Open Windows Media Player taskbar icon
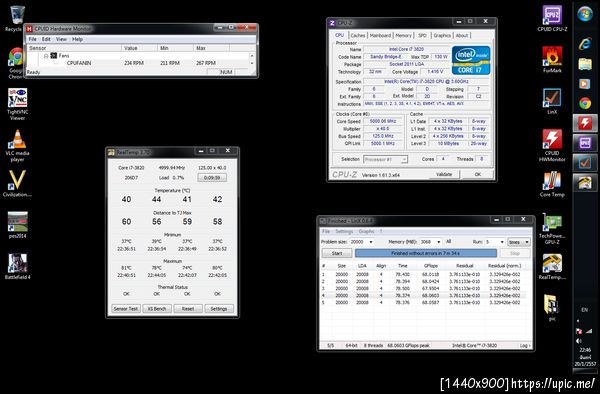Screen dimensions: 600x394 pos(585,83)
